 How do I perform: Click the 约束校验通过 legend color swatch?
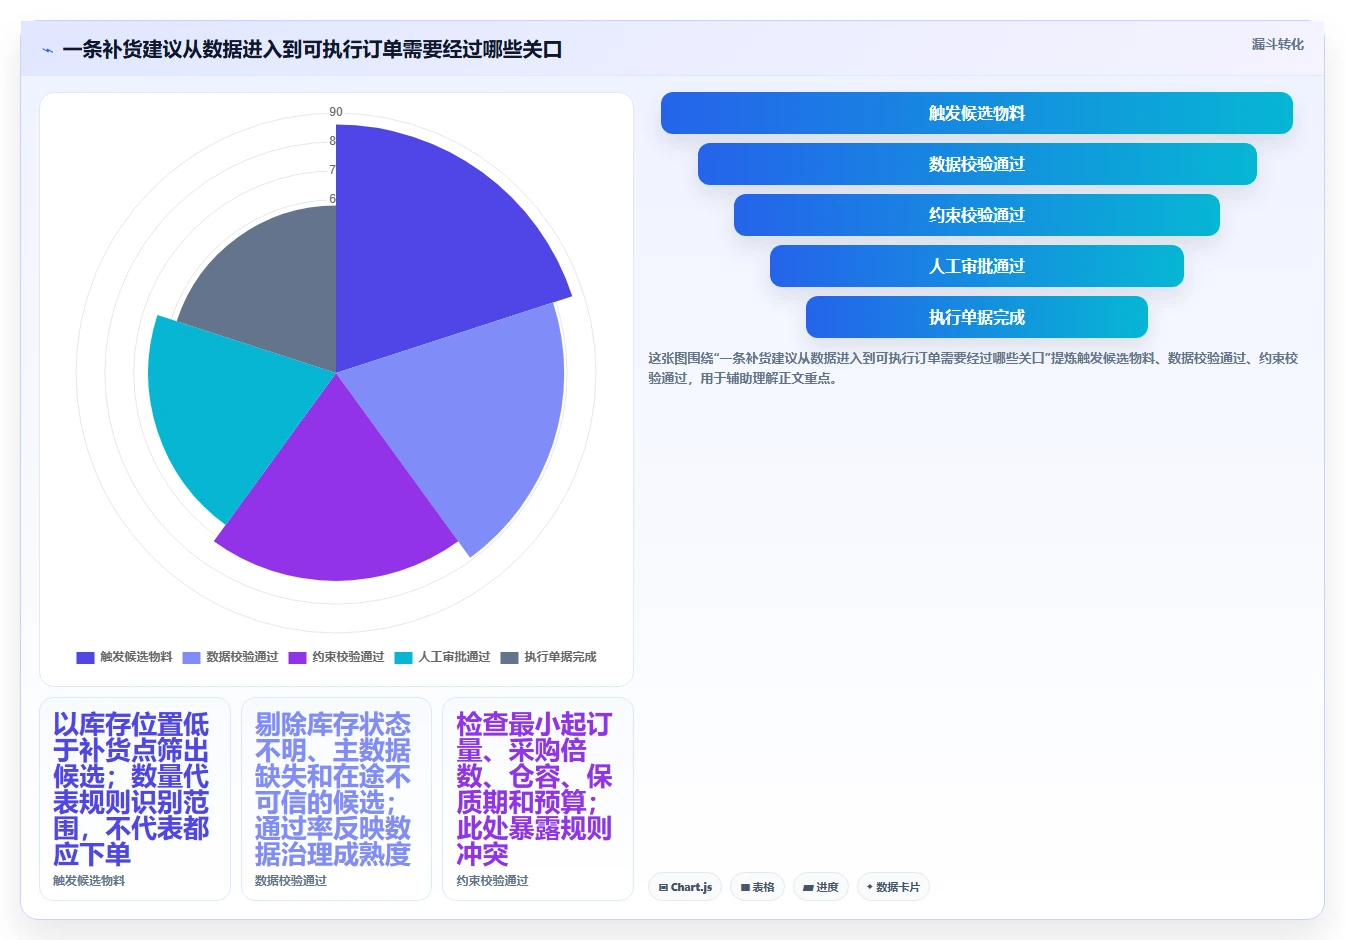tap(297, 657)
